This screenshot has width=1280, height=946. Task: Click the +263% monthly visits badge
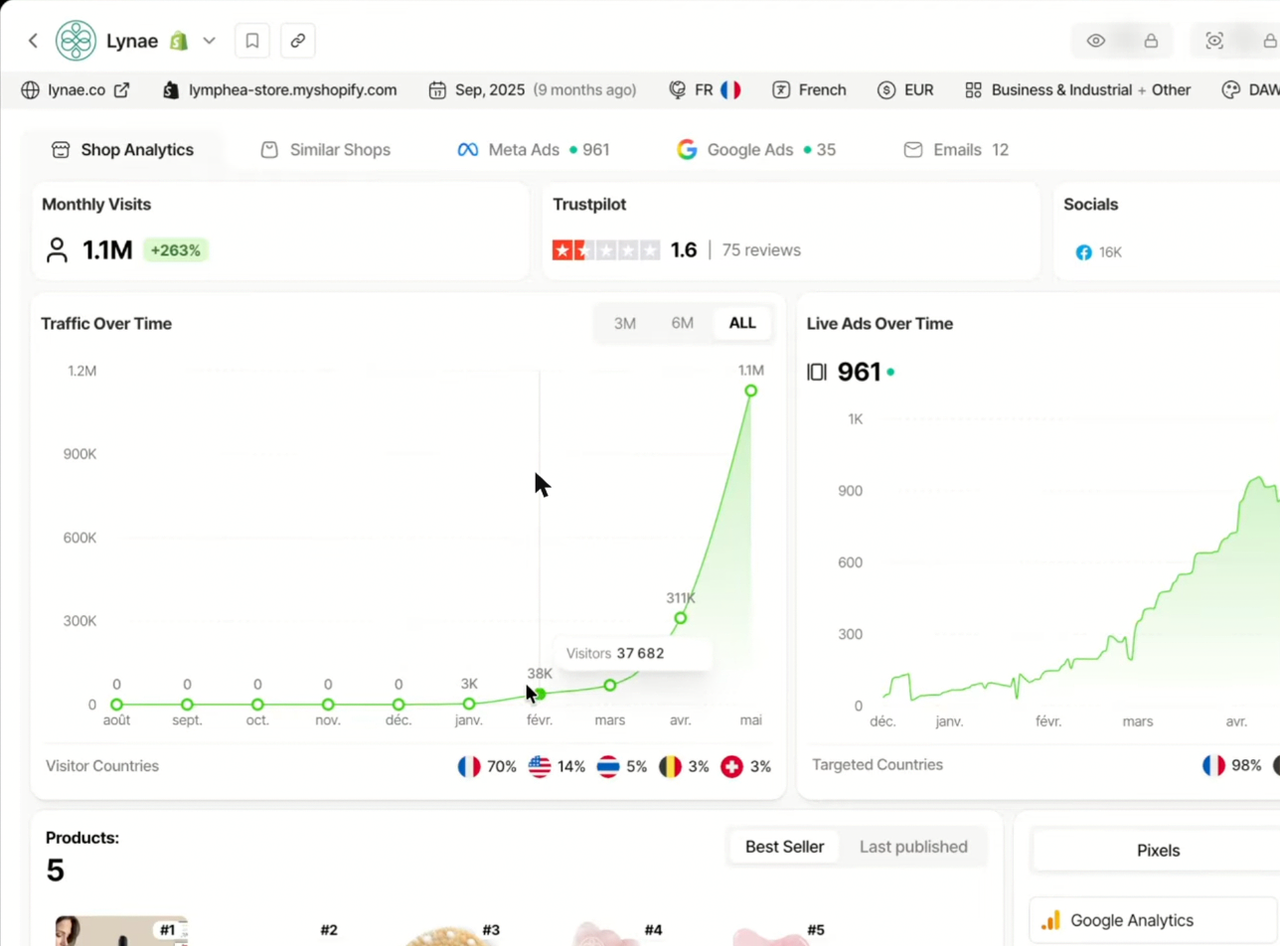point(175,250)
